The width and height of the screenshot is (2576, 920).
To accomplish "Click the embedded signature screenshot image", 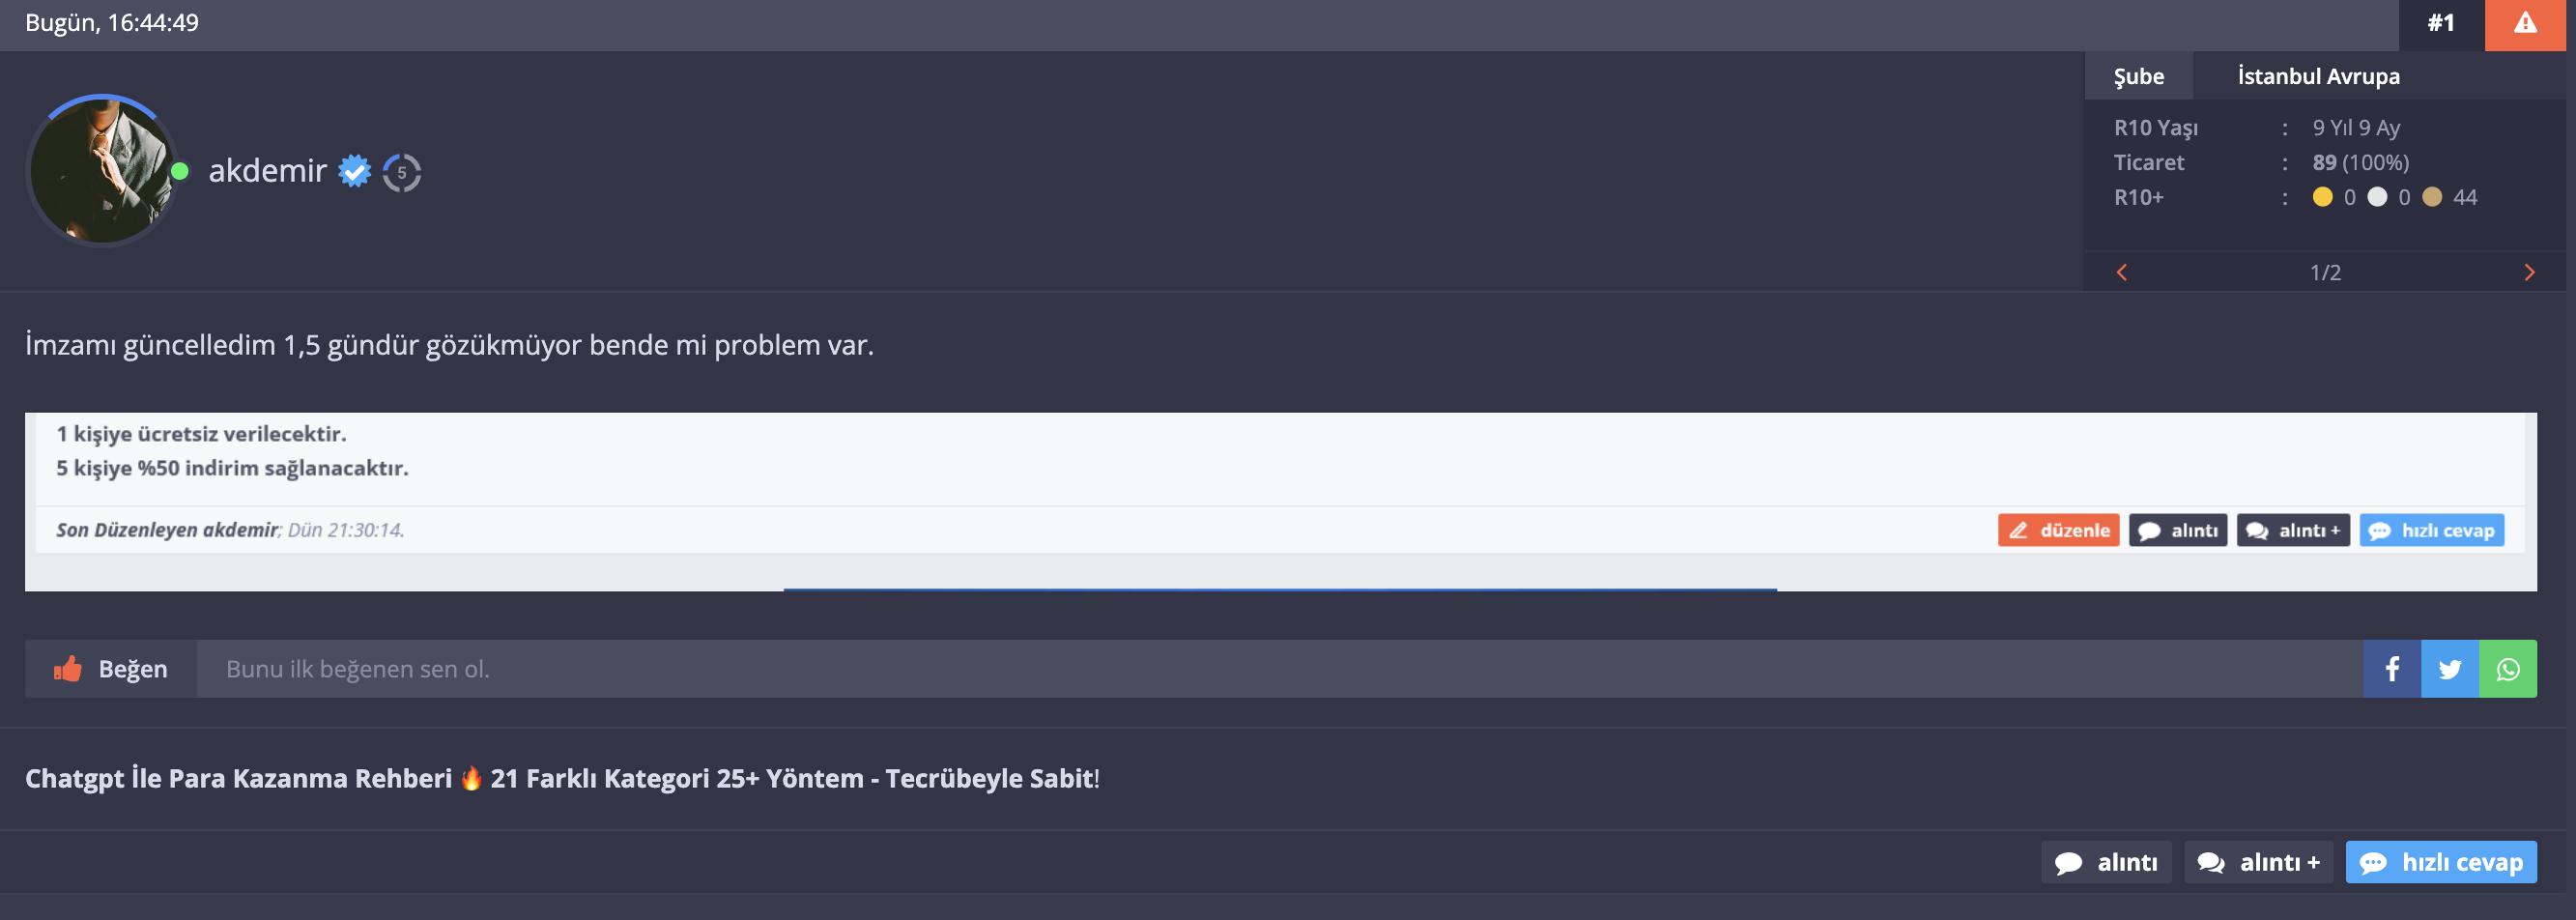I will pyautogui.click(x=1281, y=502).
